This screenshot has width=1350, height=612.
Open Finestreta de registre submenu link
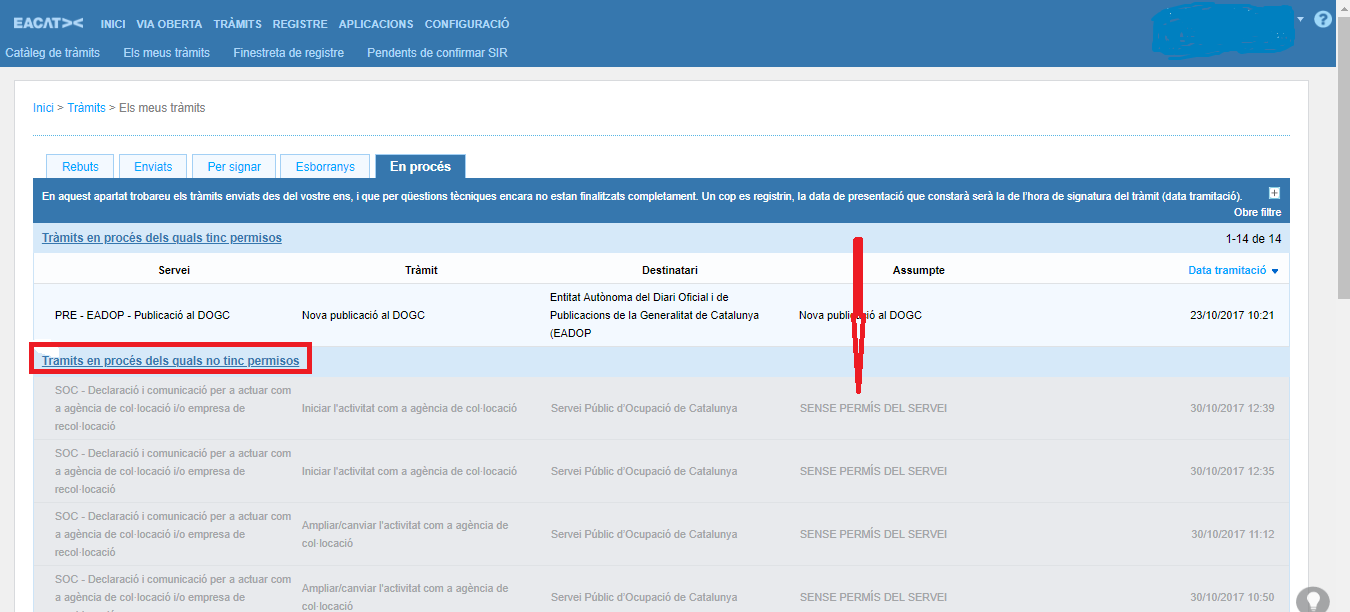pyautogui.click(x=288, y=53)
